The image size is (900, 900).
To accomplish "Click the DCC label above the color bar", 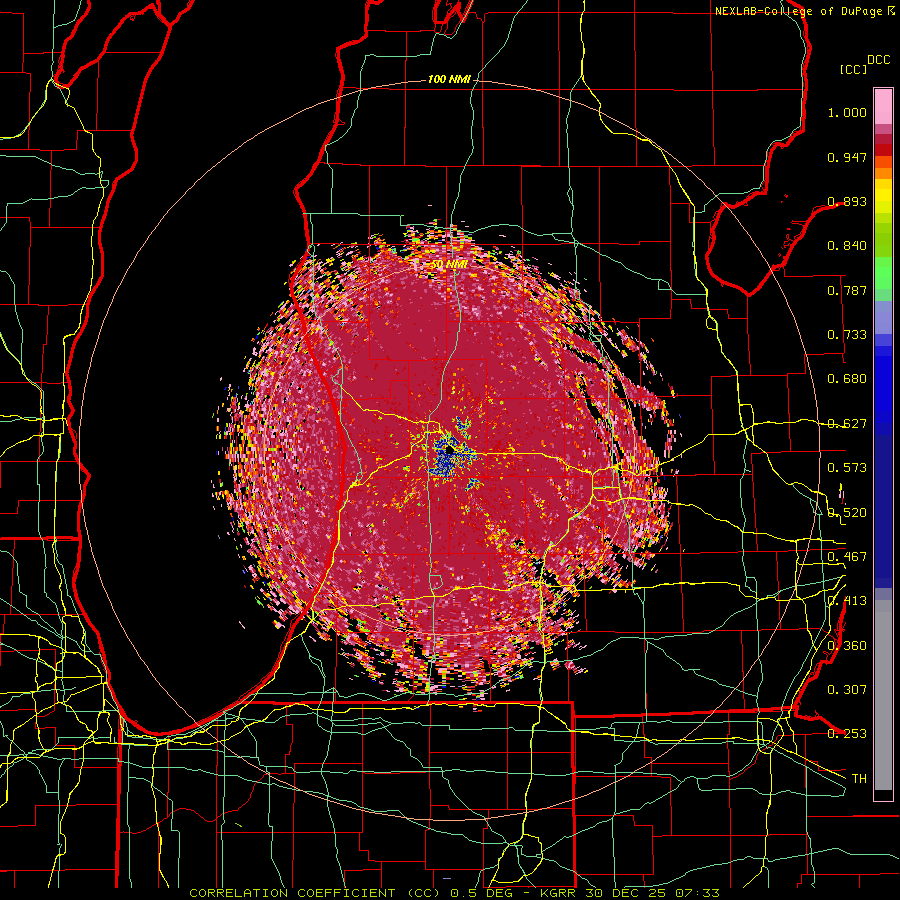I will pyautogui.click(x=879, y=60).
